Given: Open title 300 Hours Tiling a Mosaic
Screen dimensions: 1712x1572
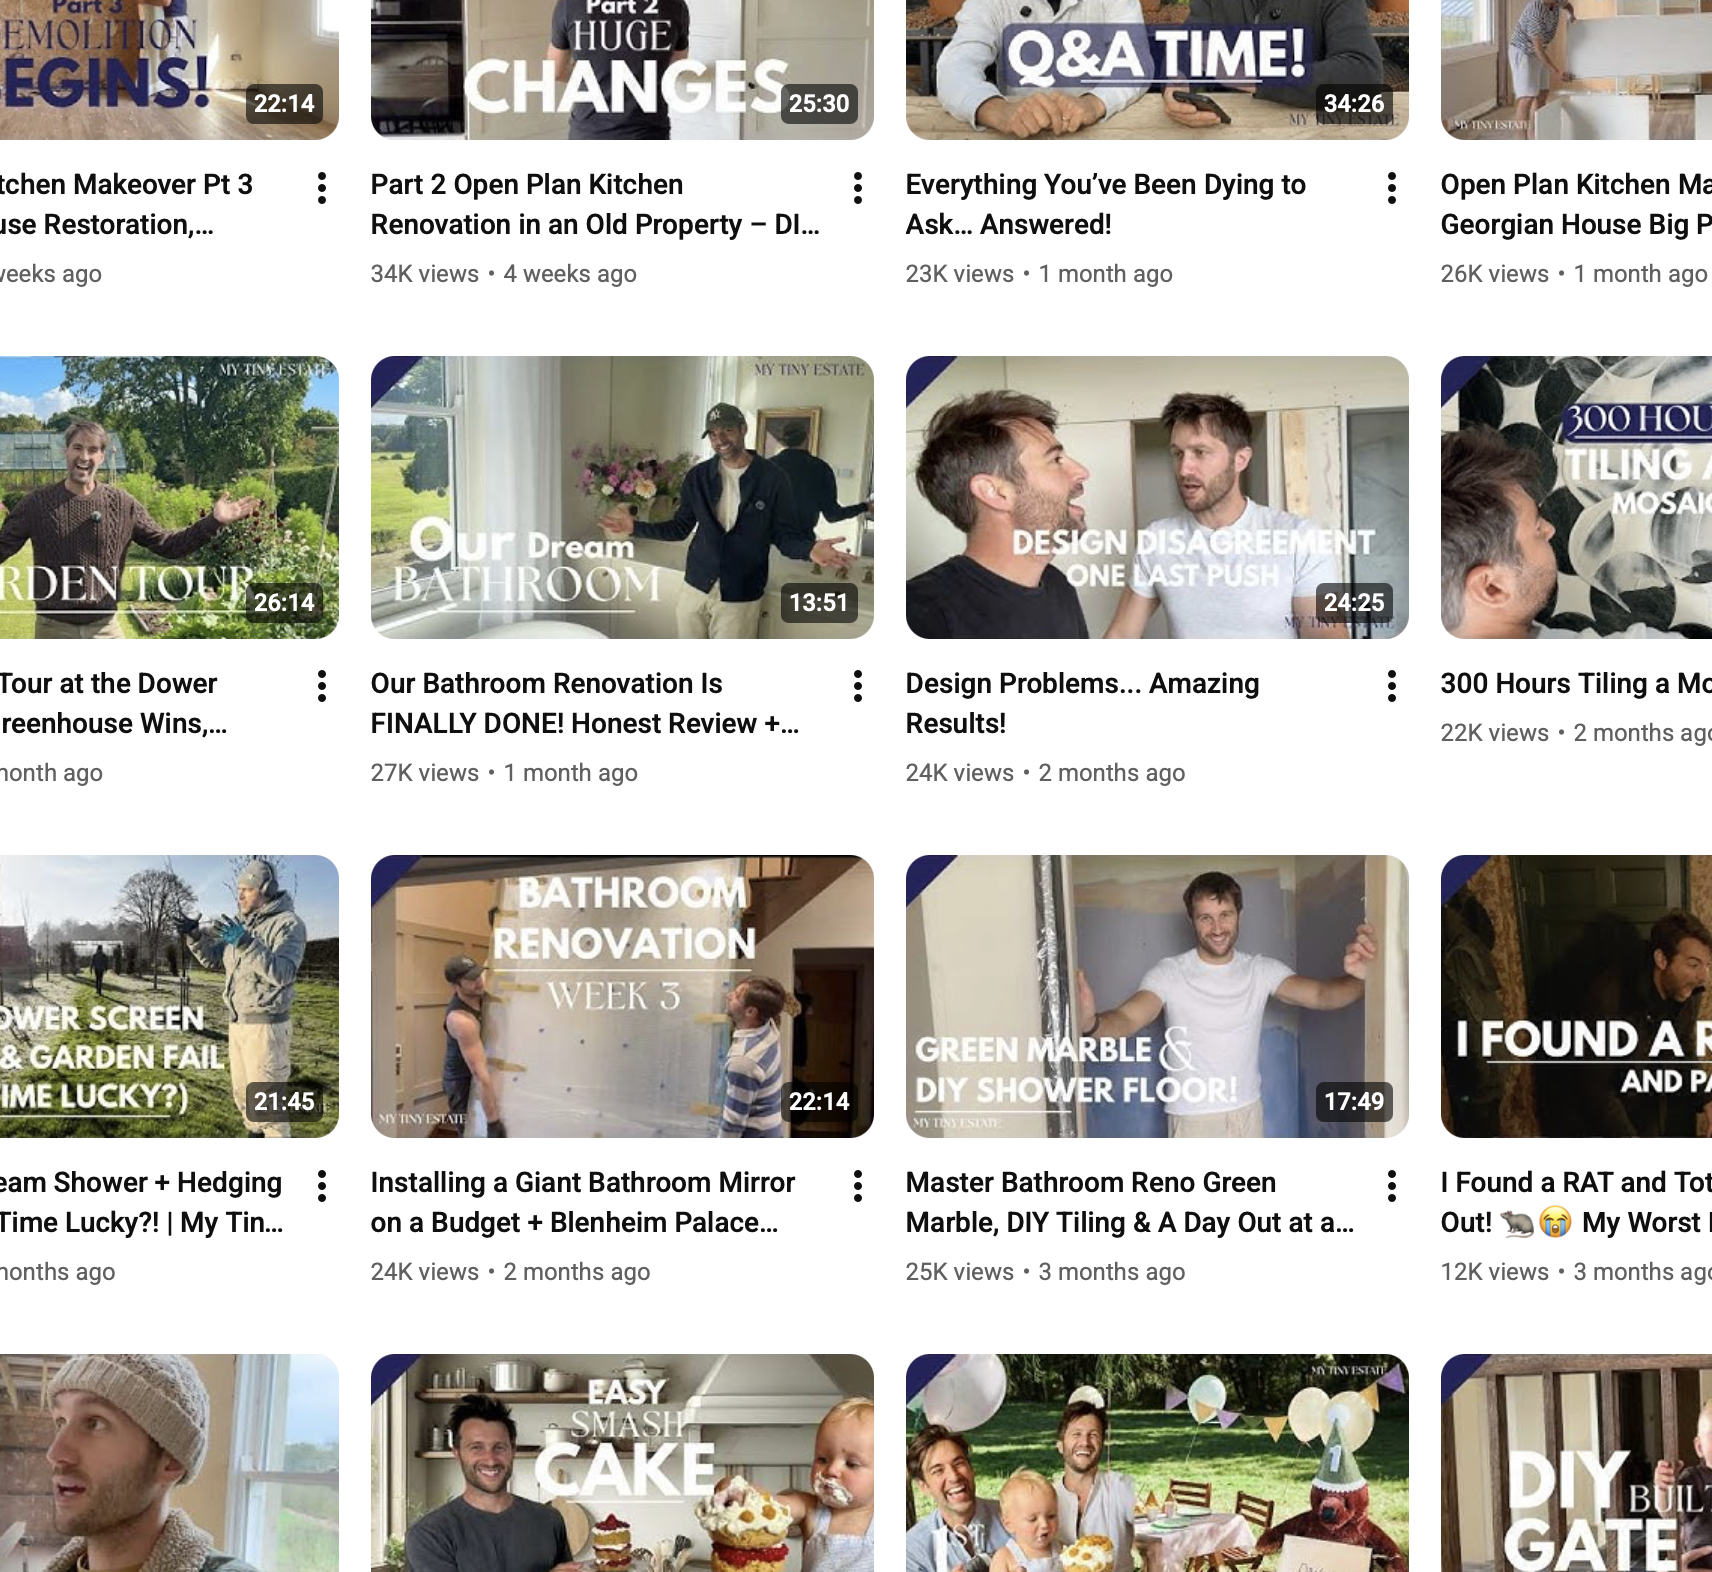Looking at the screenshot, I should pyautogui.click(x=1576, y=683).
